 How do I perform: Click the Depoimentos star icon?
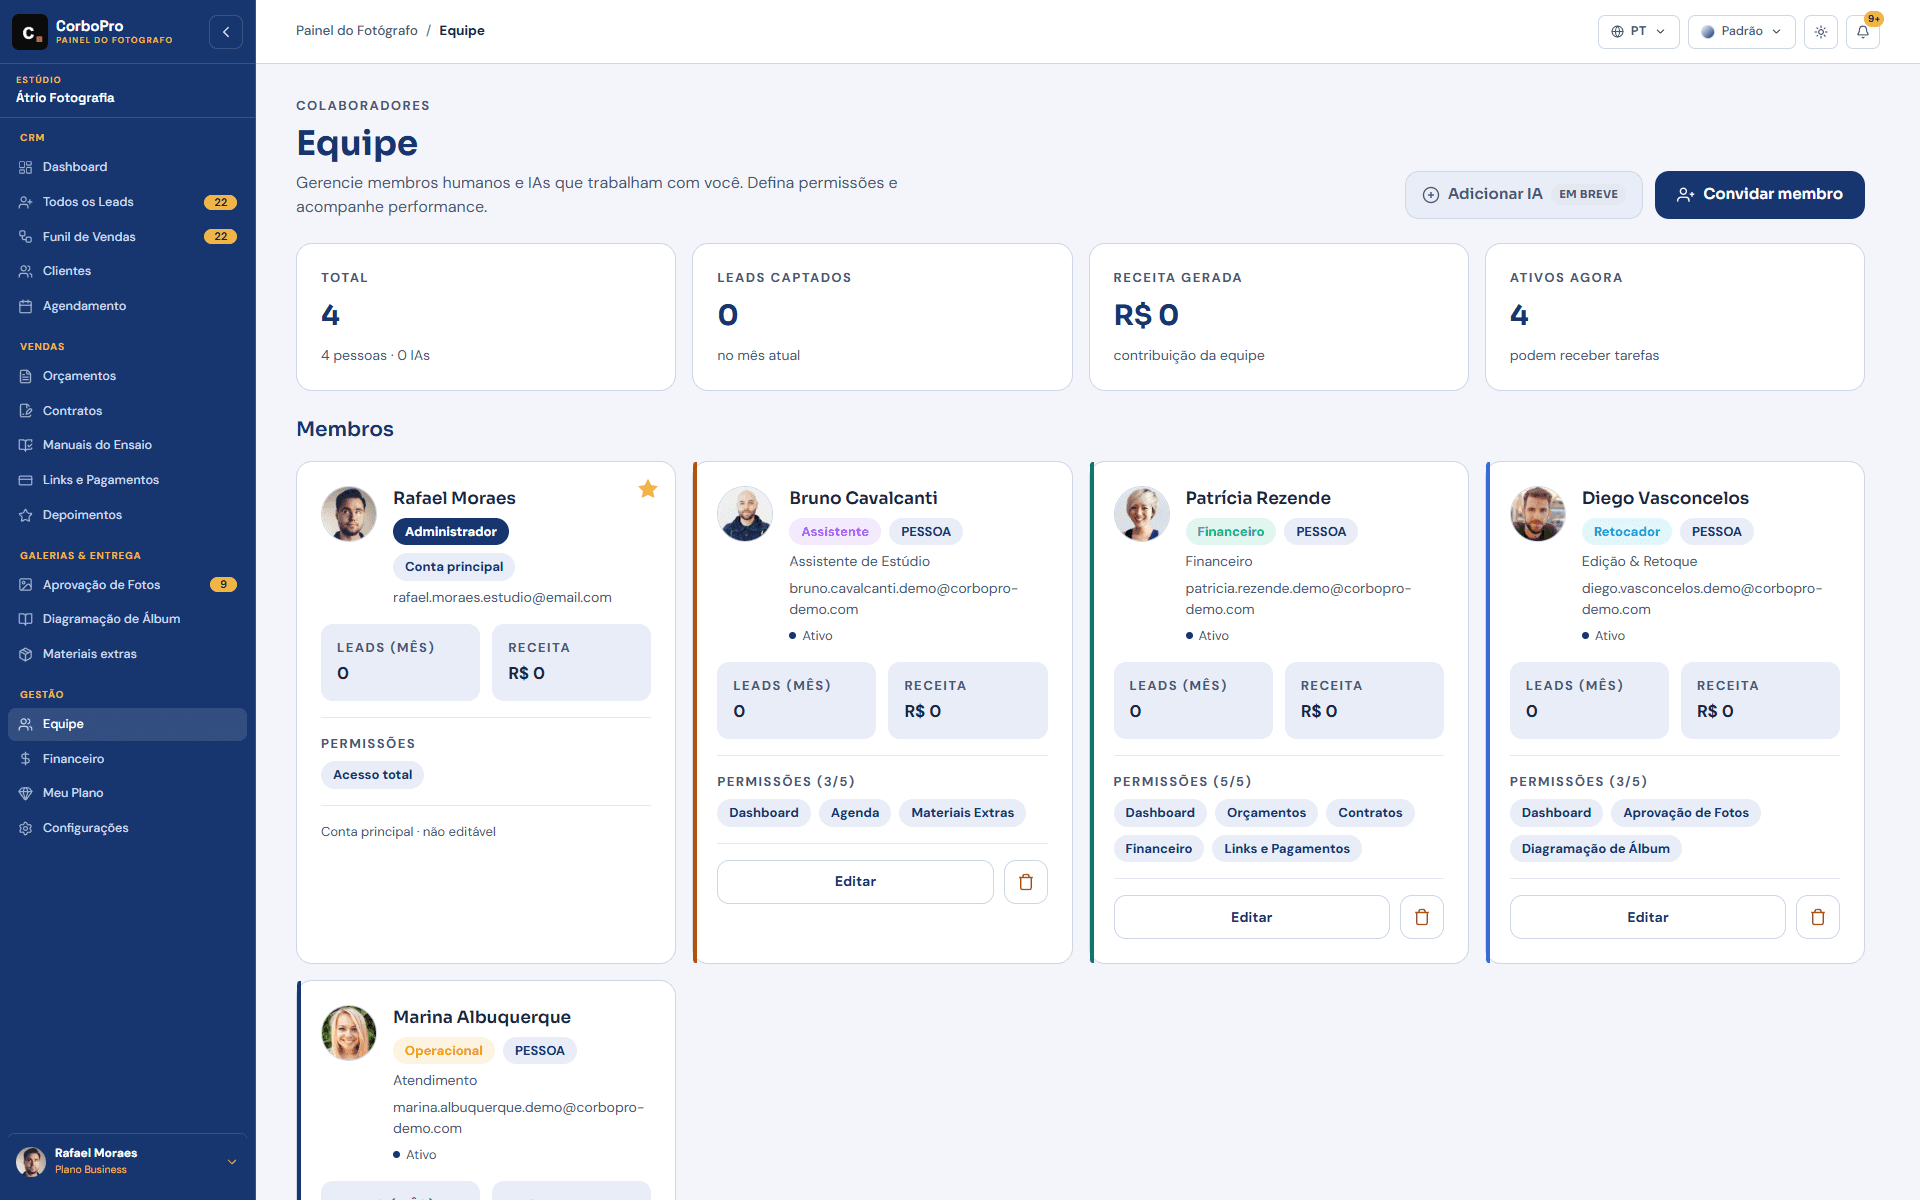[x=26, y=515]
